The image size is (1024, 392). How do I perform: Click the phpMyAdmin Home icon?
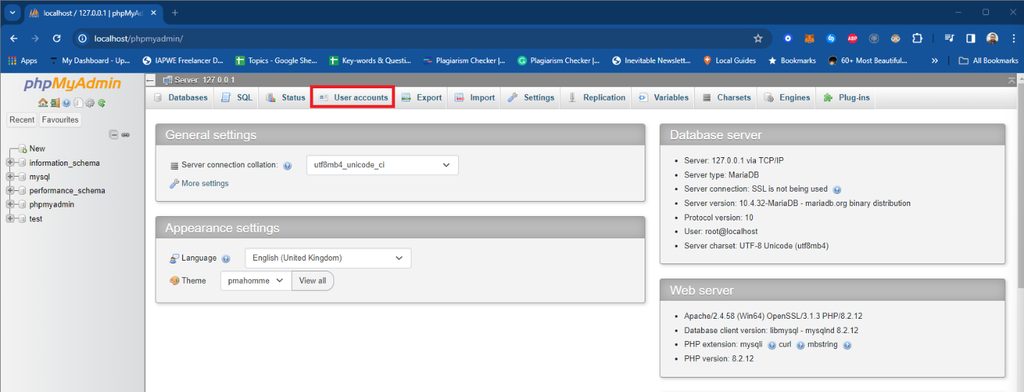(x=42, y=103)
